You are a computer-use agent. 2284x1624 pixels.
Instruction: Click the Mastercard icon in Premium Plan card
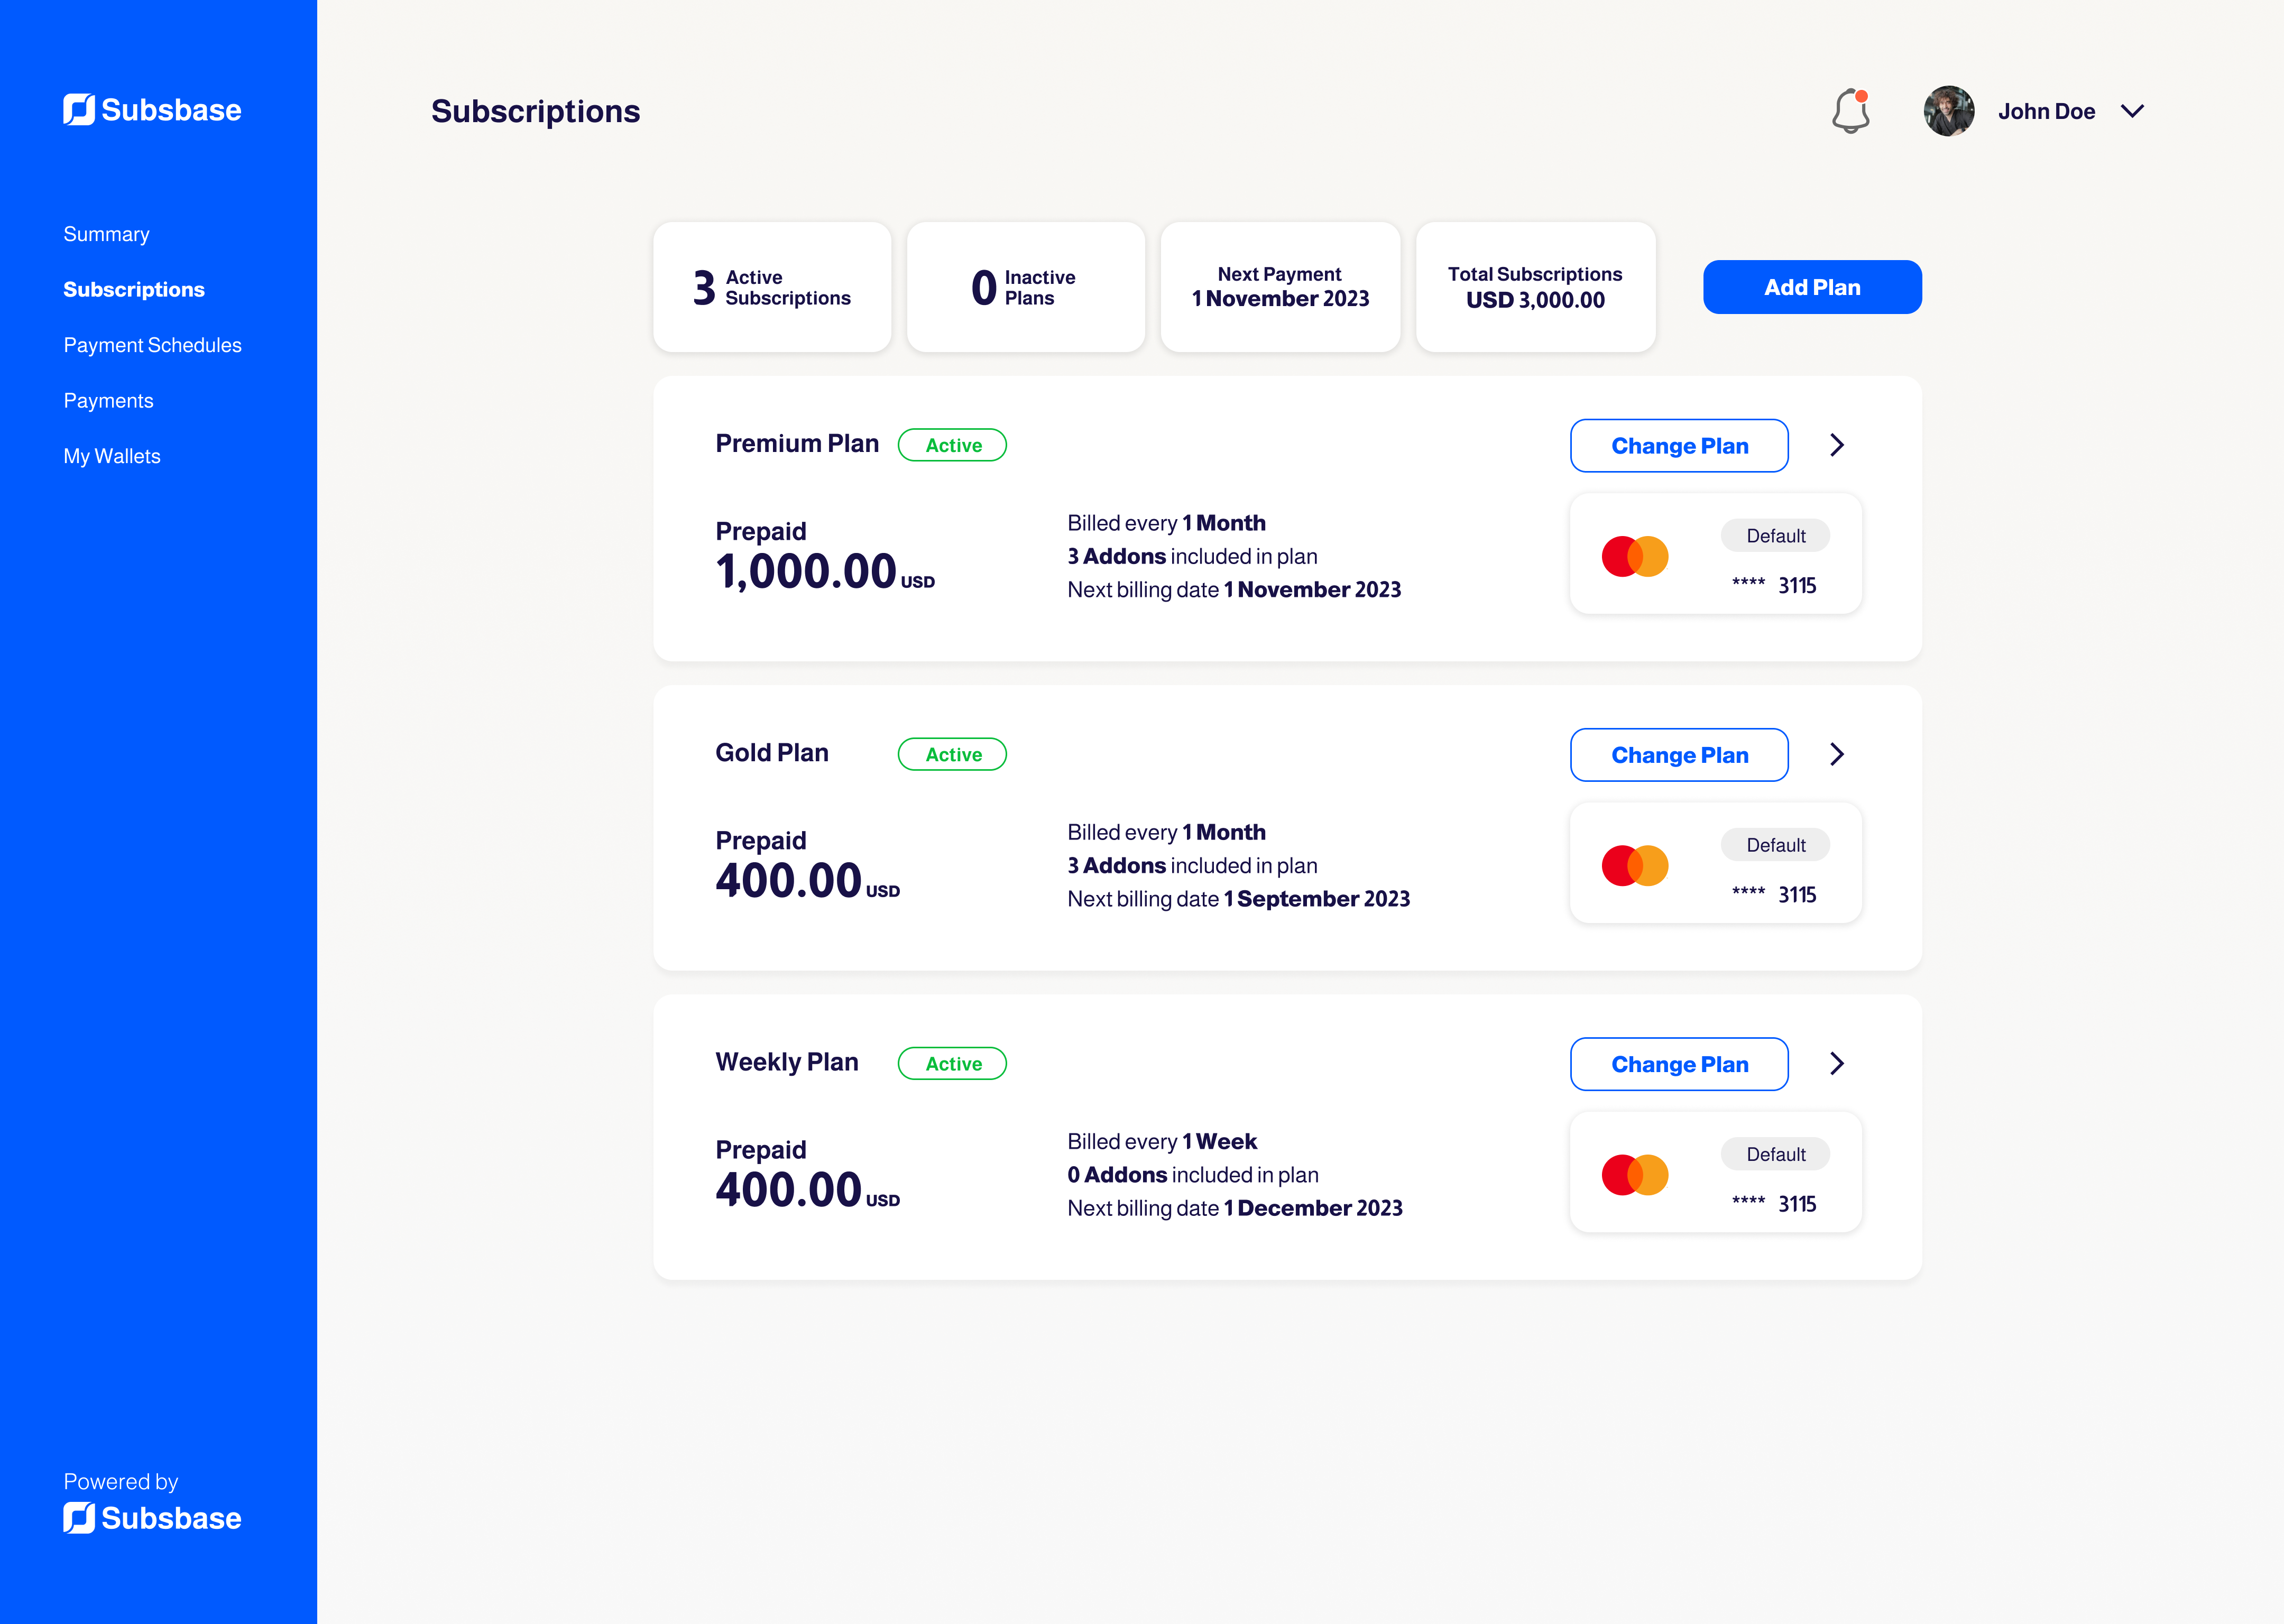click(x=1635, y=556)
